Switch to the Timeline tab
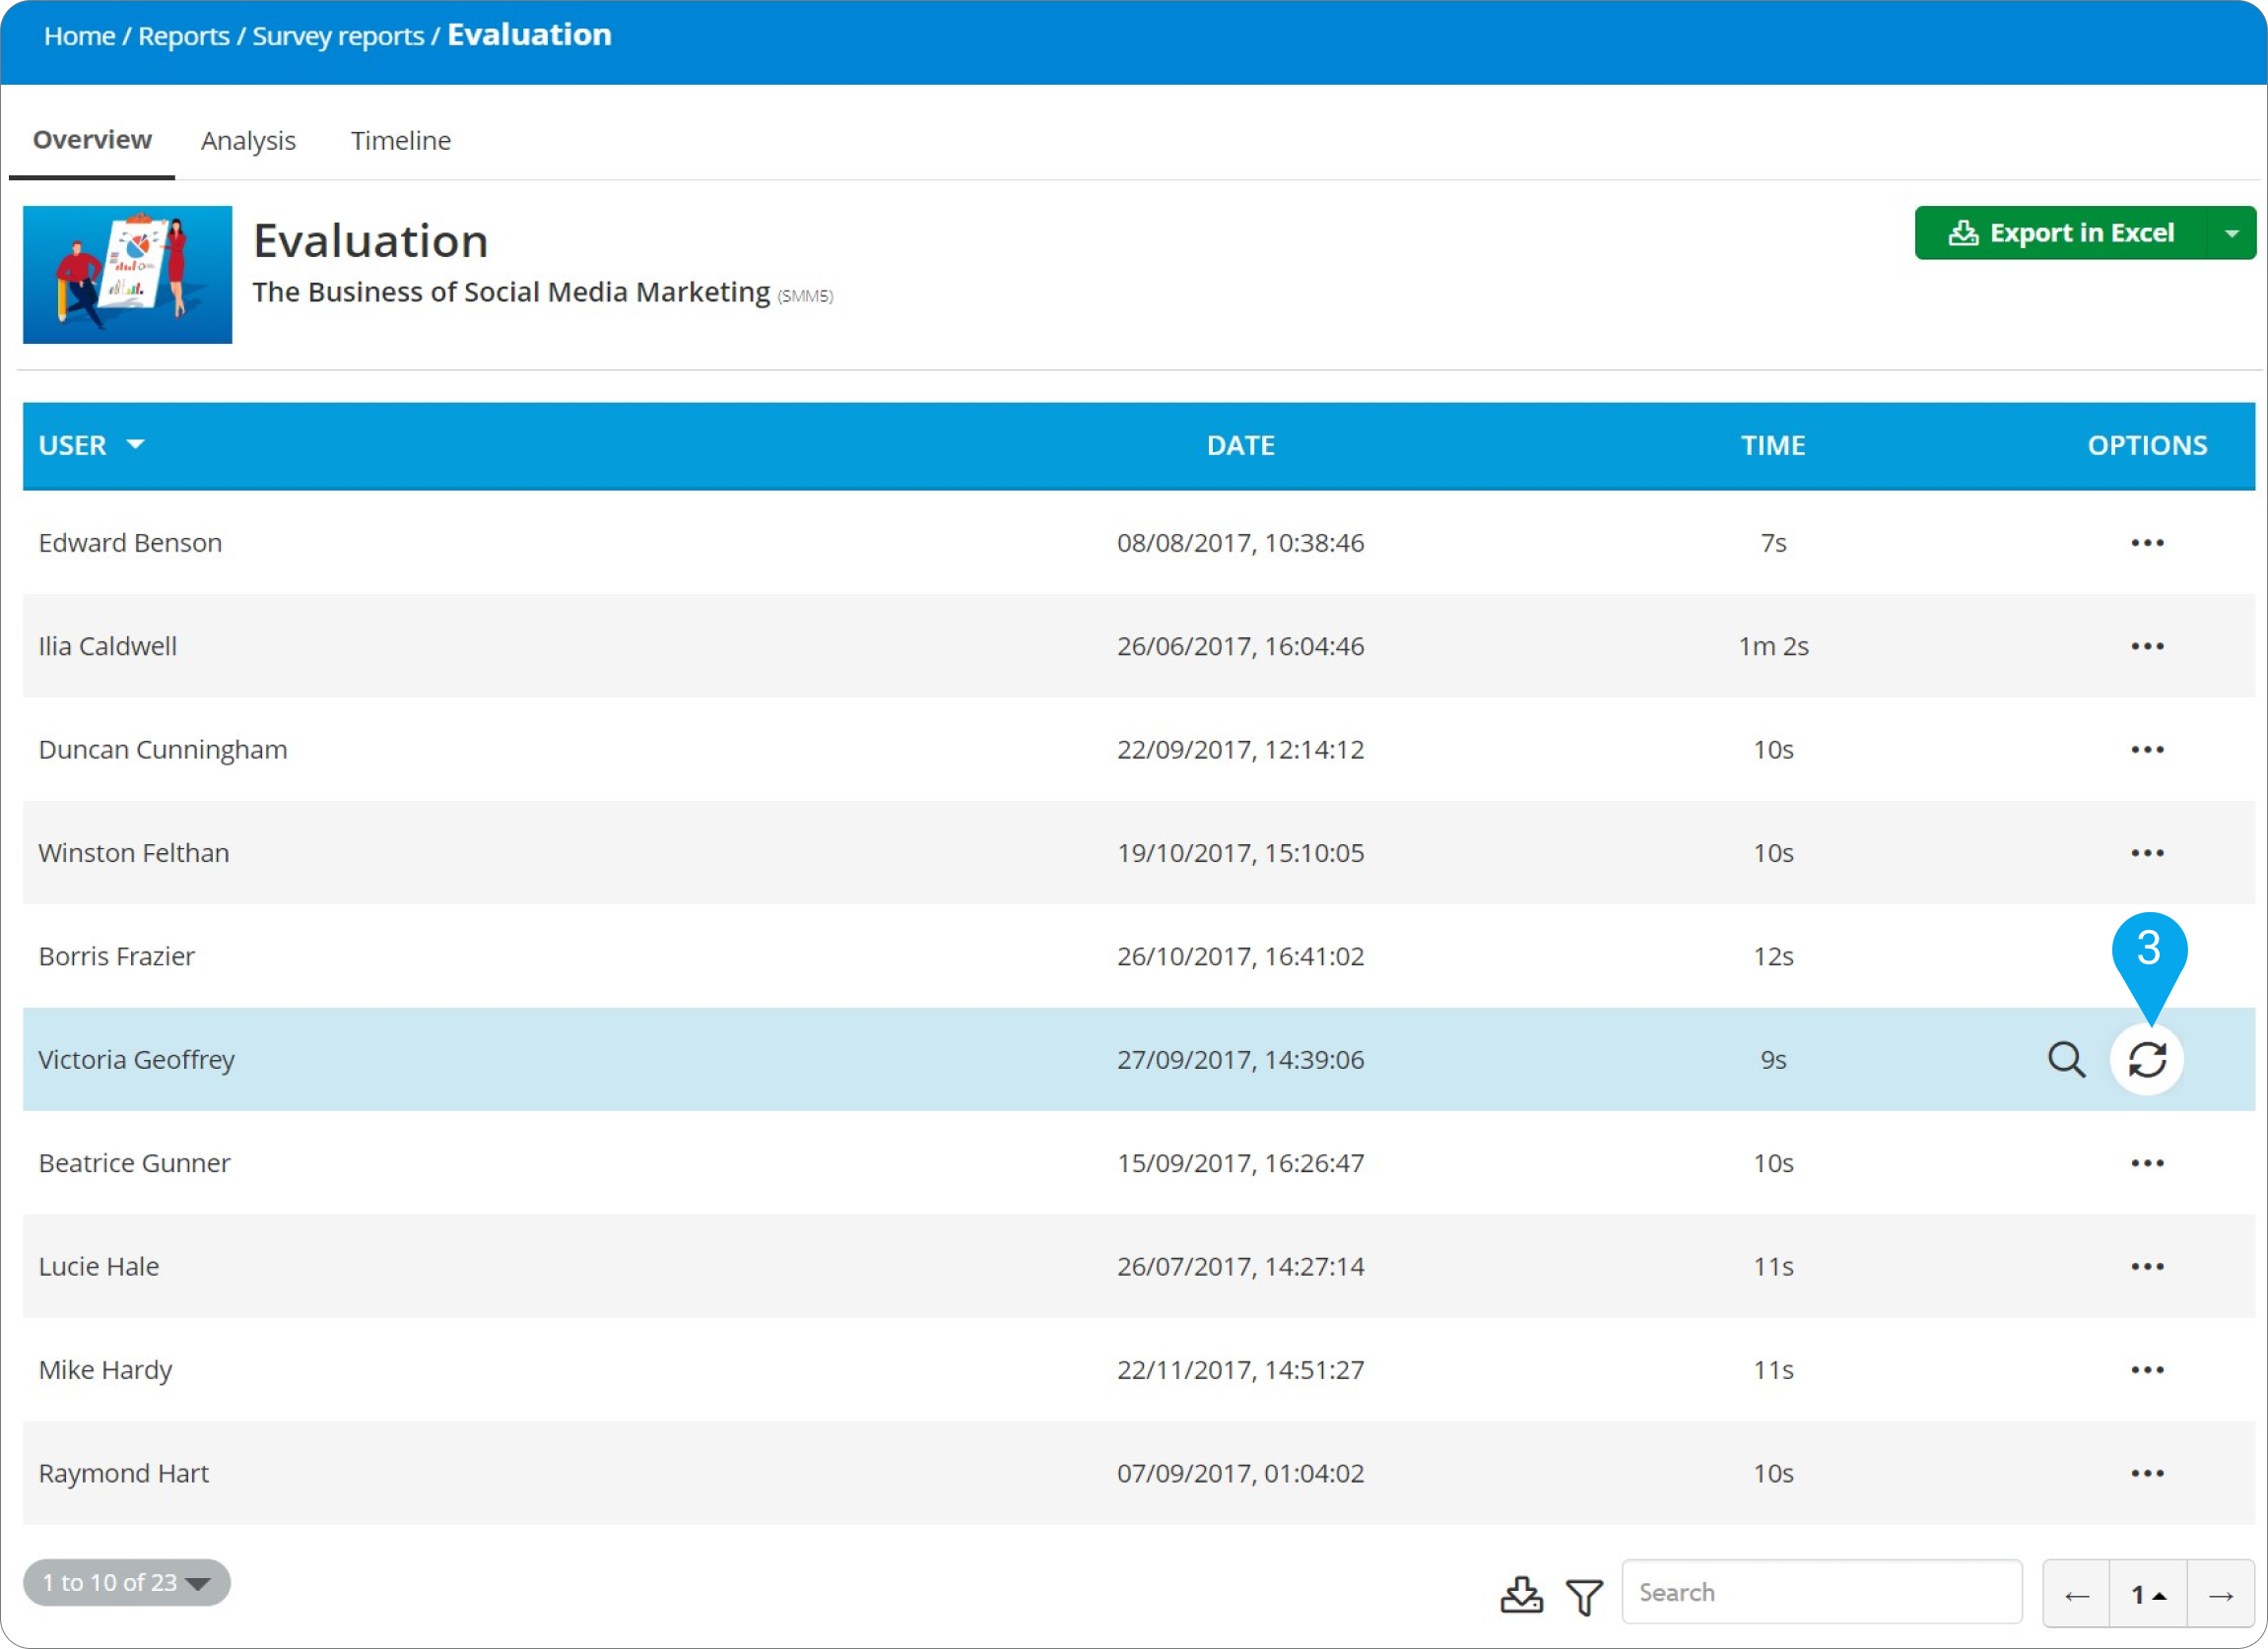 pos(400,141)
